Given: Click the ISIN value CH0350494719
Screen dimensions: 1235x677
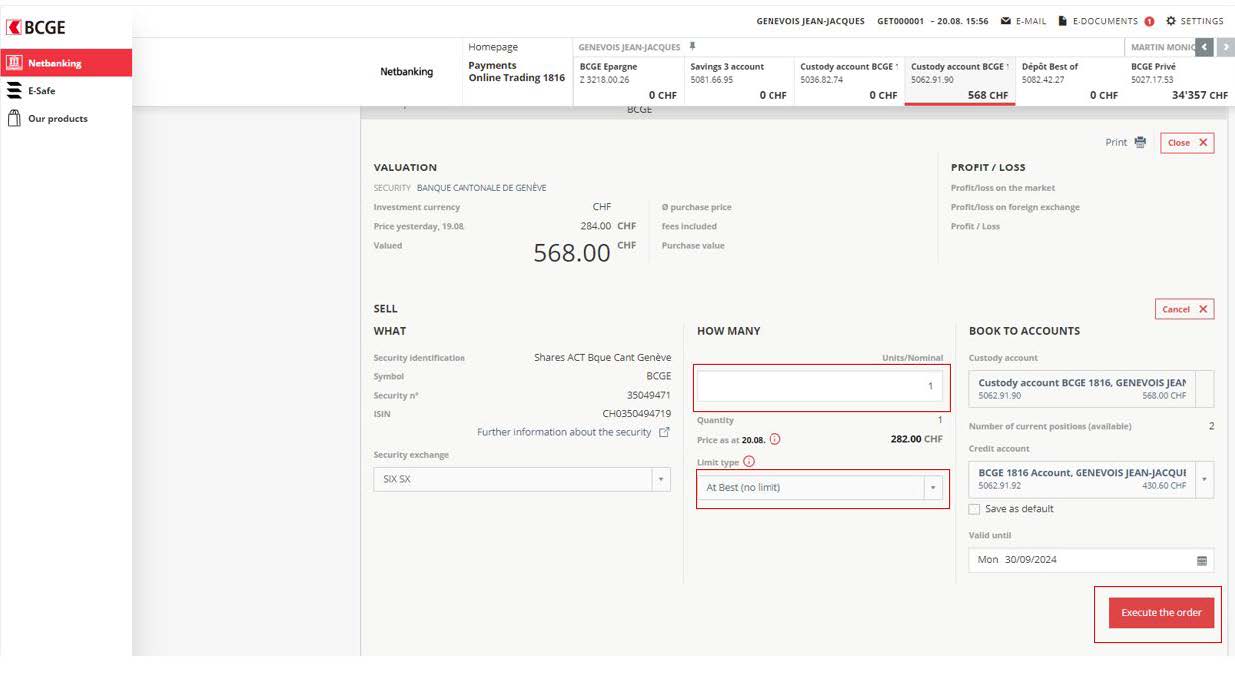Looking at the screenshot, I should (636, 413).
